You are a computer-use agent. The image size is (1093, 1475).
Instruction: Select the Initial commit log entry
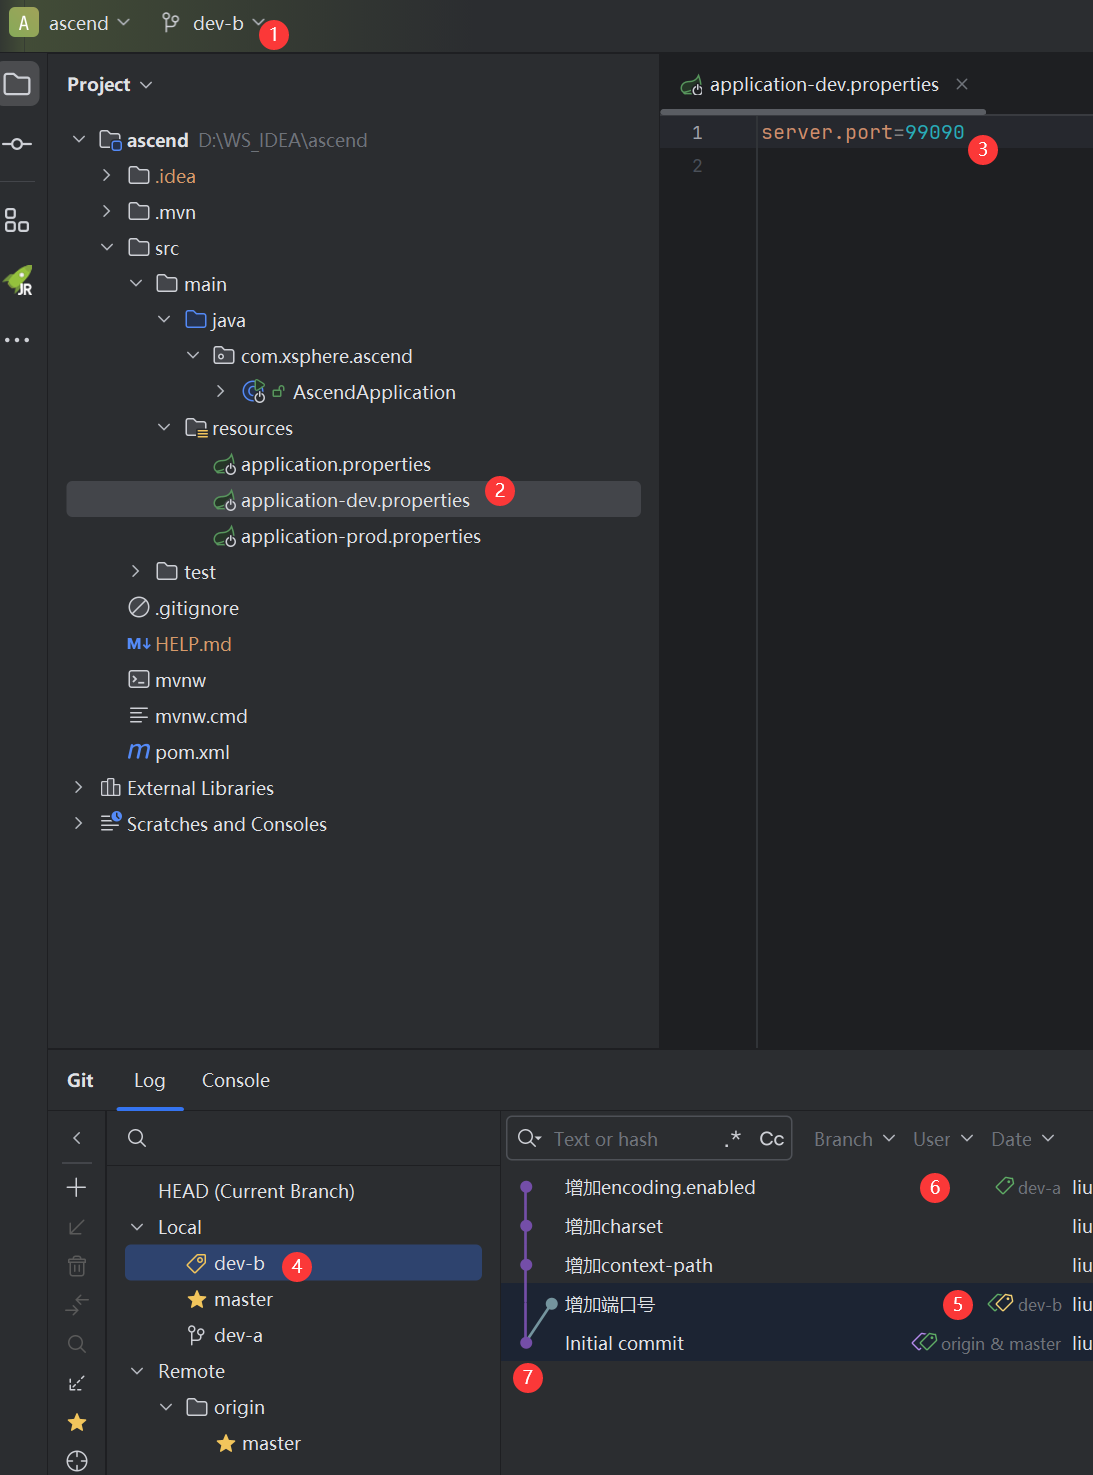tap(624, 1343)
